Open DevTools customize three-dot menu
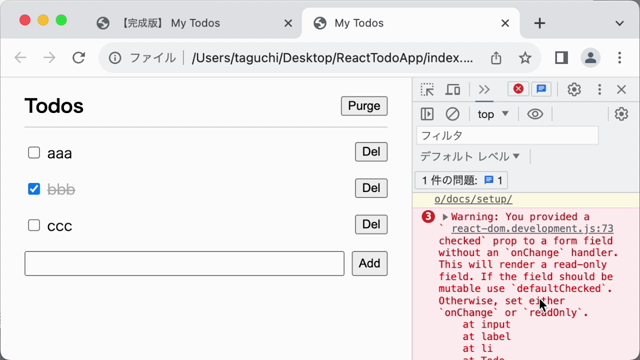Image resolution: width=640 pixels, height=360 pixels. (599, 89)
